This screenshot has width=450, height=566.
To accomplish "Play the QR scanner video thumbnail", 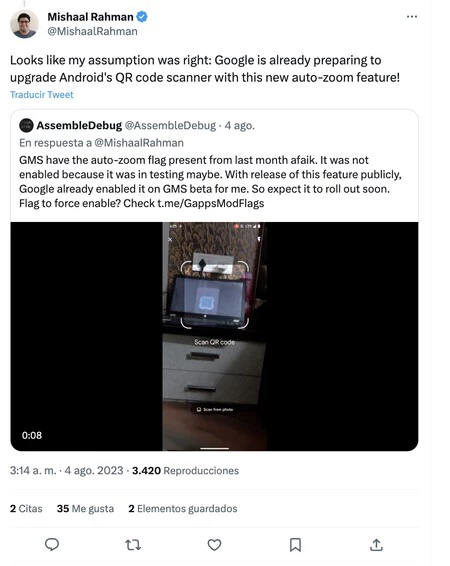I will (x=214, y=336).
